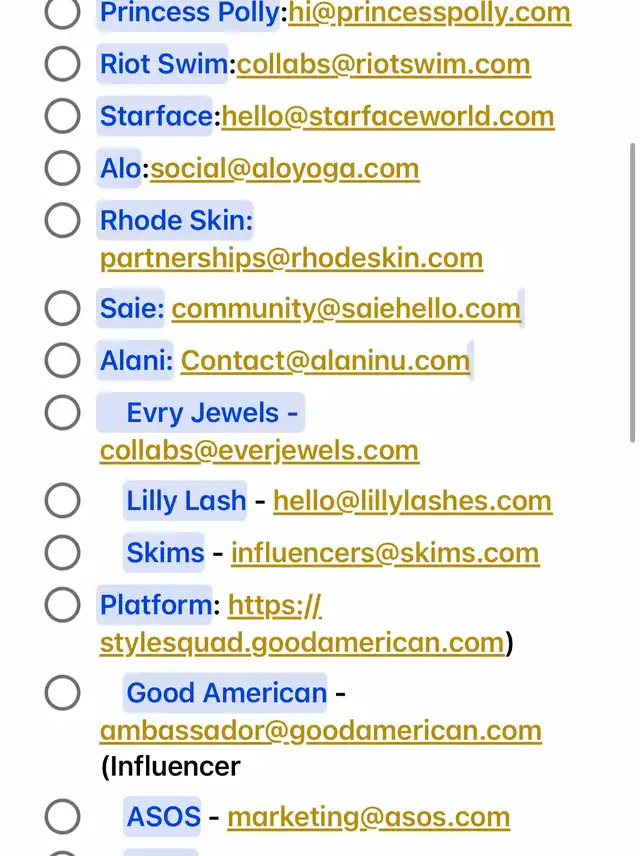Tap partnerships@rhodeskin.com link

coord(291,258)
